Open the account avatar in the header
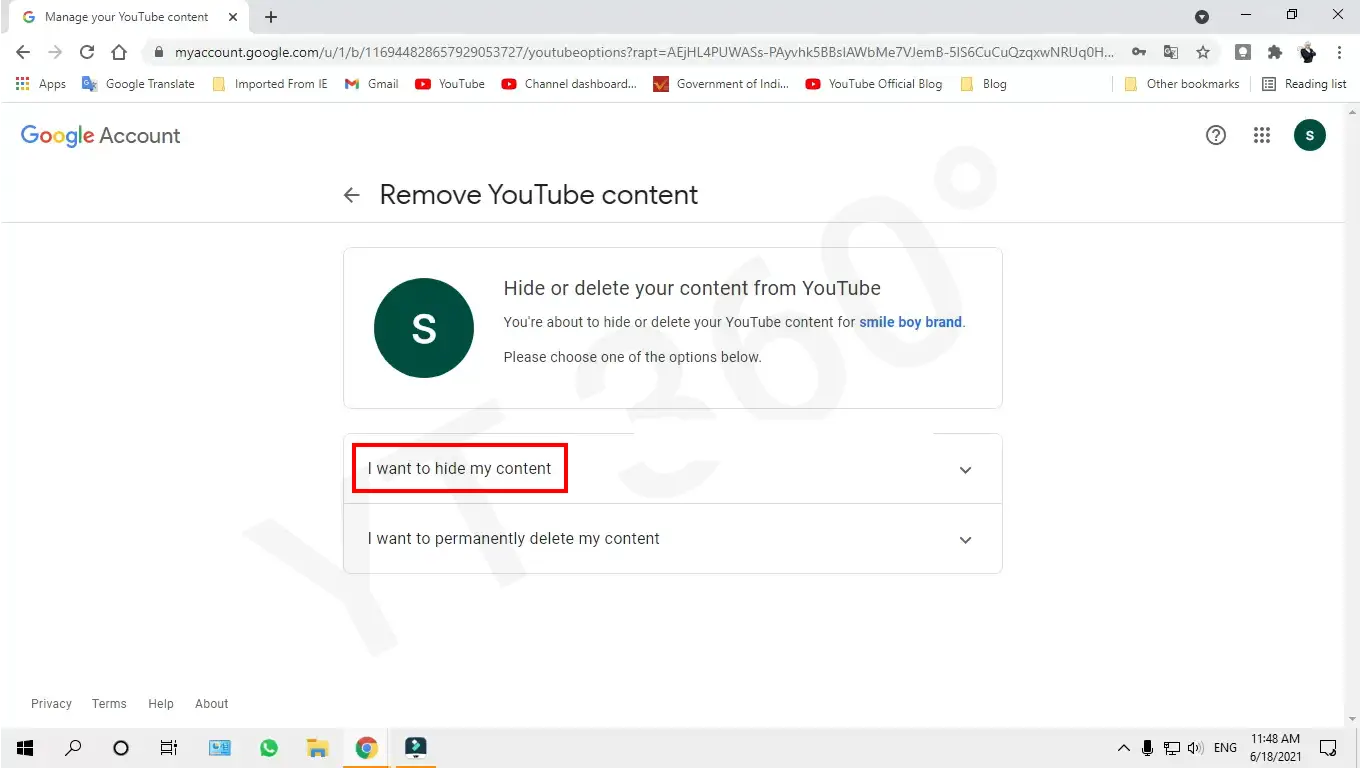1360x768 pixels. 1310,135
